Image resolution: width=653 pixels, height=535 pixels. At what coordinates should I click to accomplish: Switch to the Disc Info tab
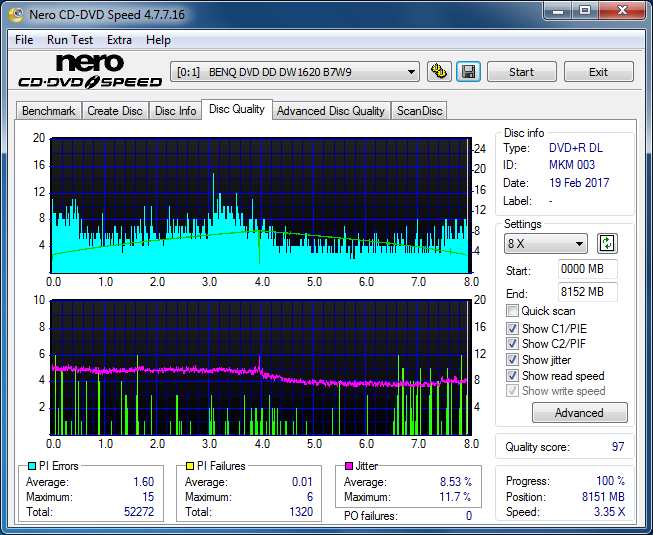click(175, 111)
